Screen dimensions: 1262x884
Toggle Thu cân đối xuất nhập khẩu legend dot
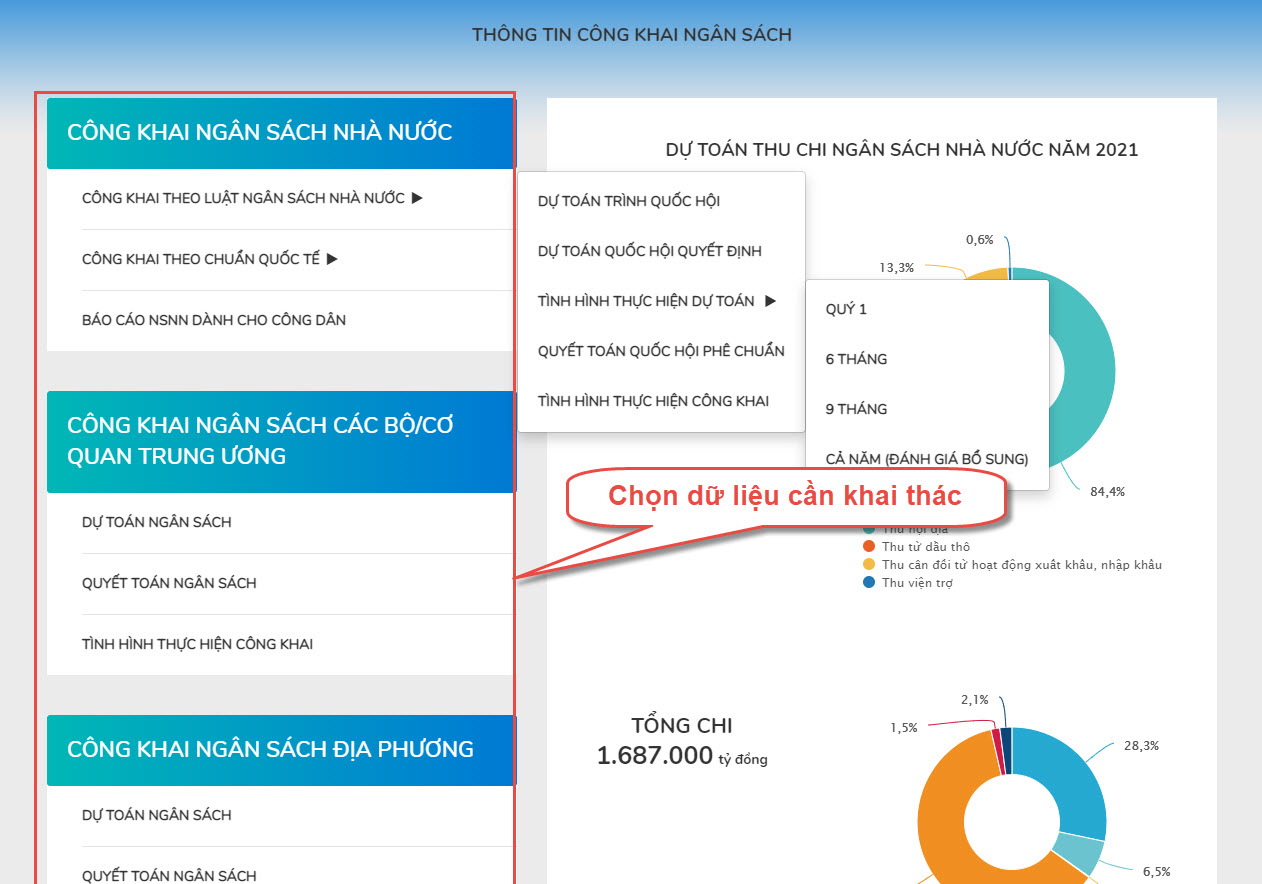[868, 565]
